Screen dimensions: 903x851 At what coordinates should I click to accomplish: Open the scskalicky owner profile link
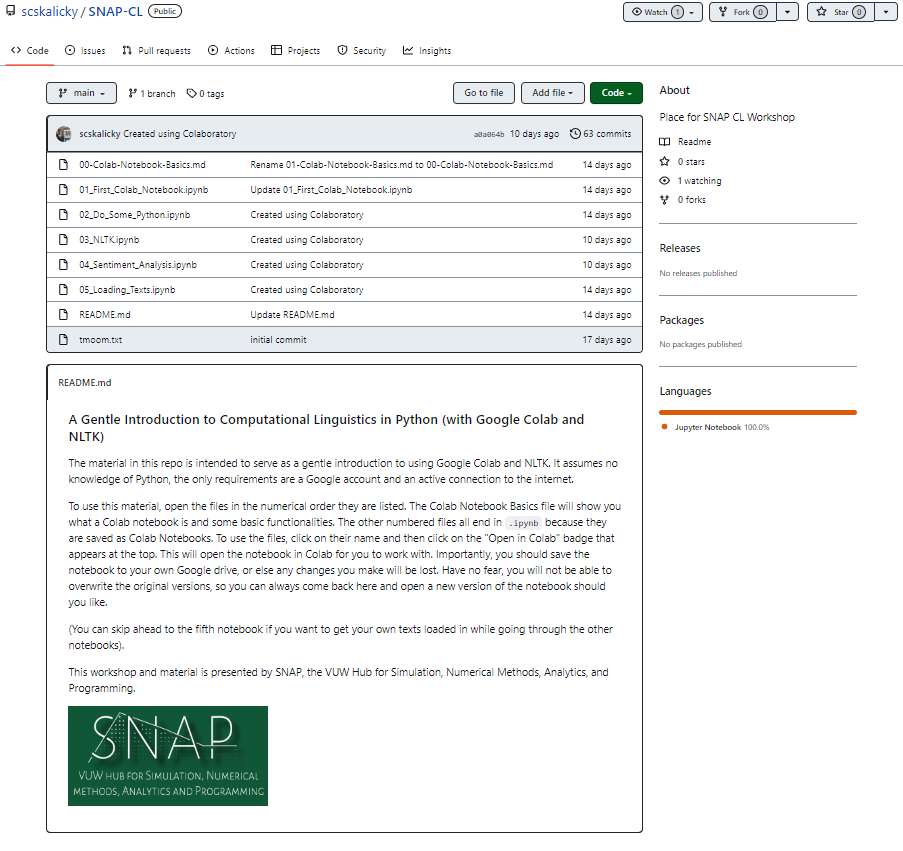point(50,12)
